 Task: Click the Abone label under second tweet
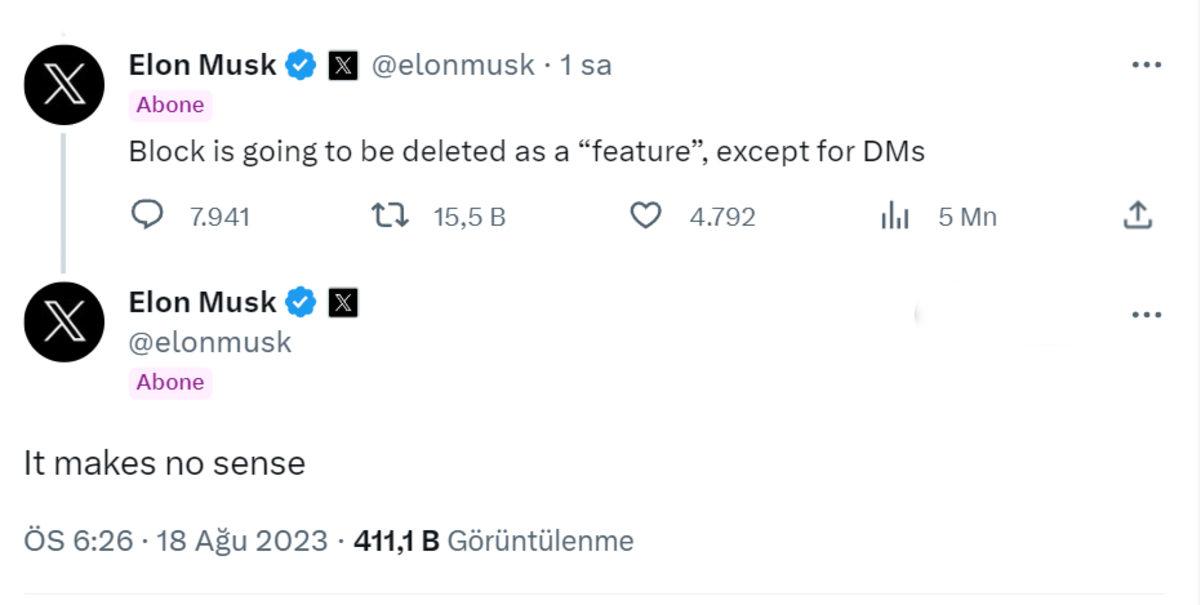[x=170, y=382]
